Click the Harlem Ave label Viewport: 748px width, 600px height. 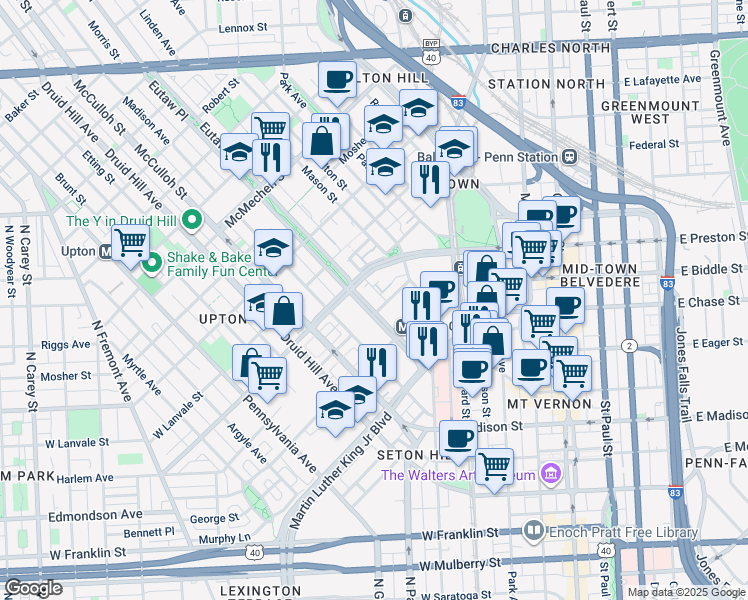coord(85,478)
